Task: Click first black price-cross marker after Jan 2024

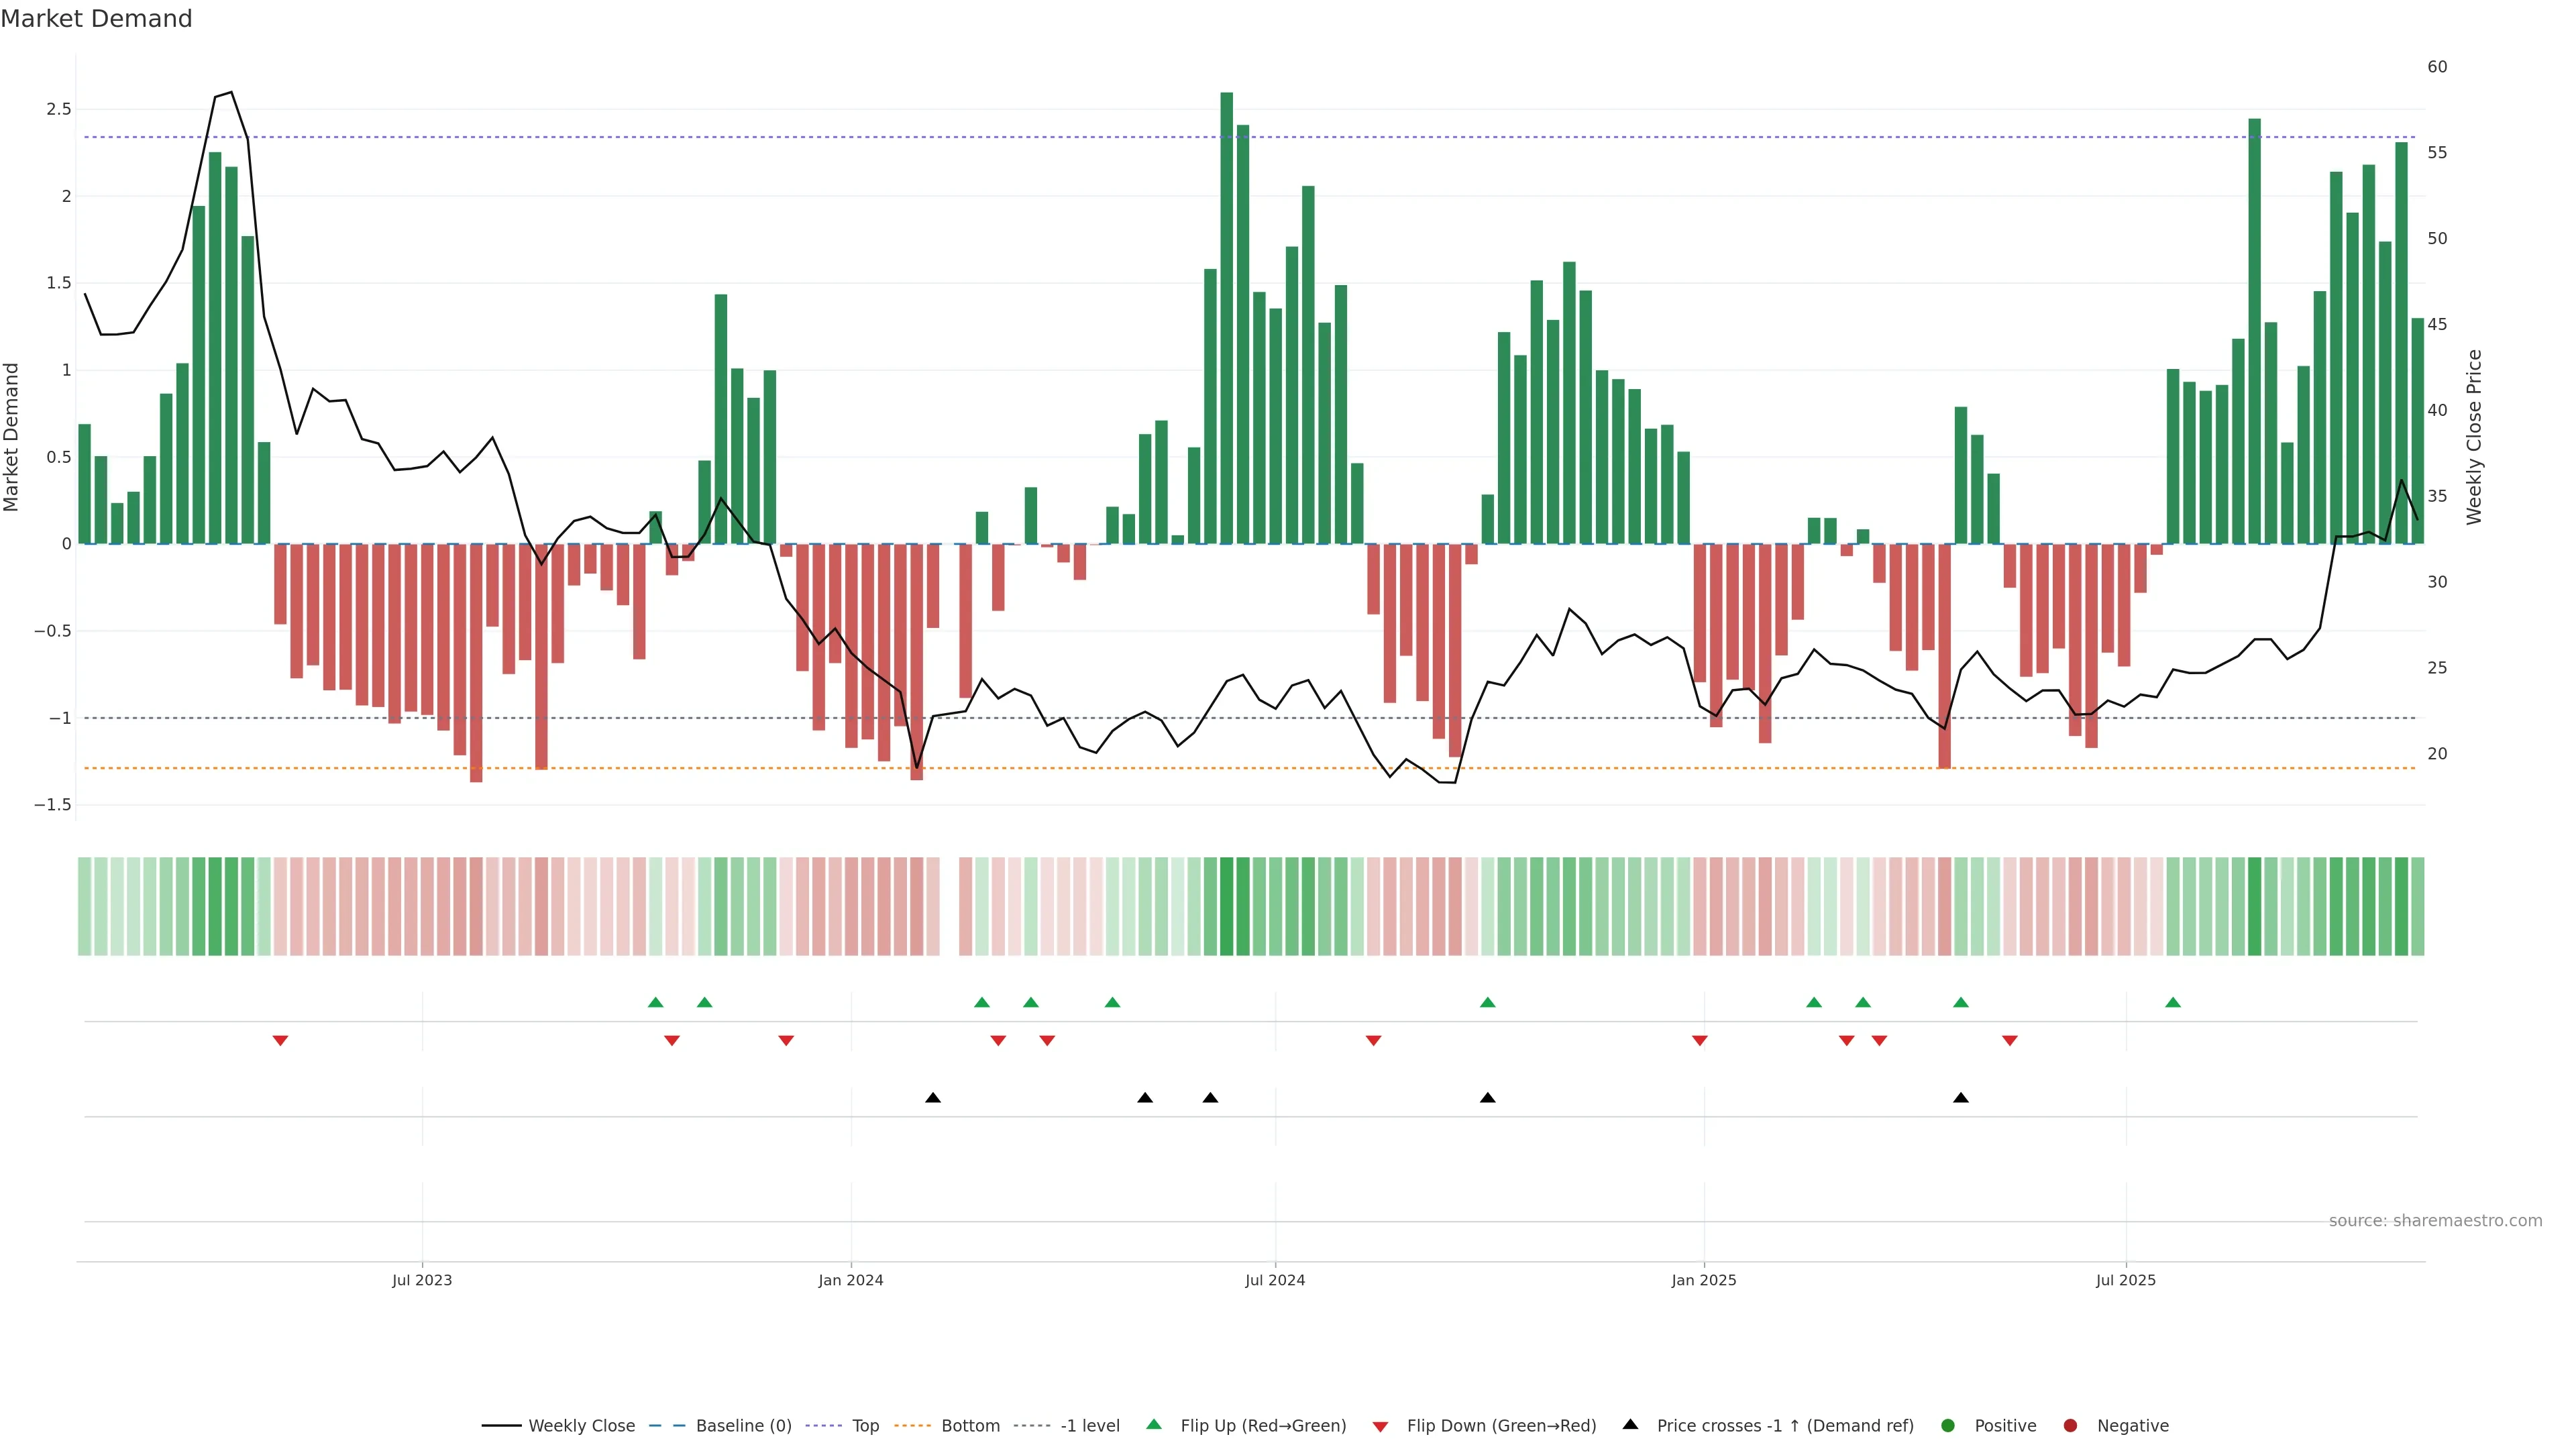Action: pyautogui.click(x=933, y=1098)
